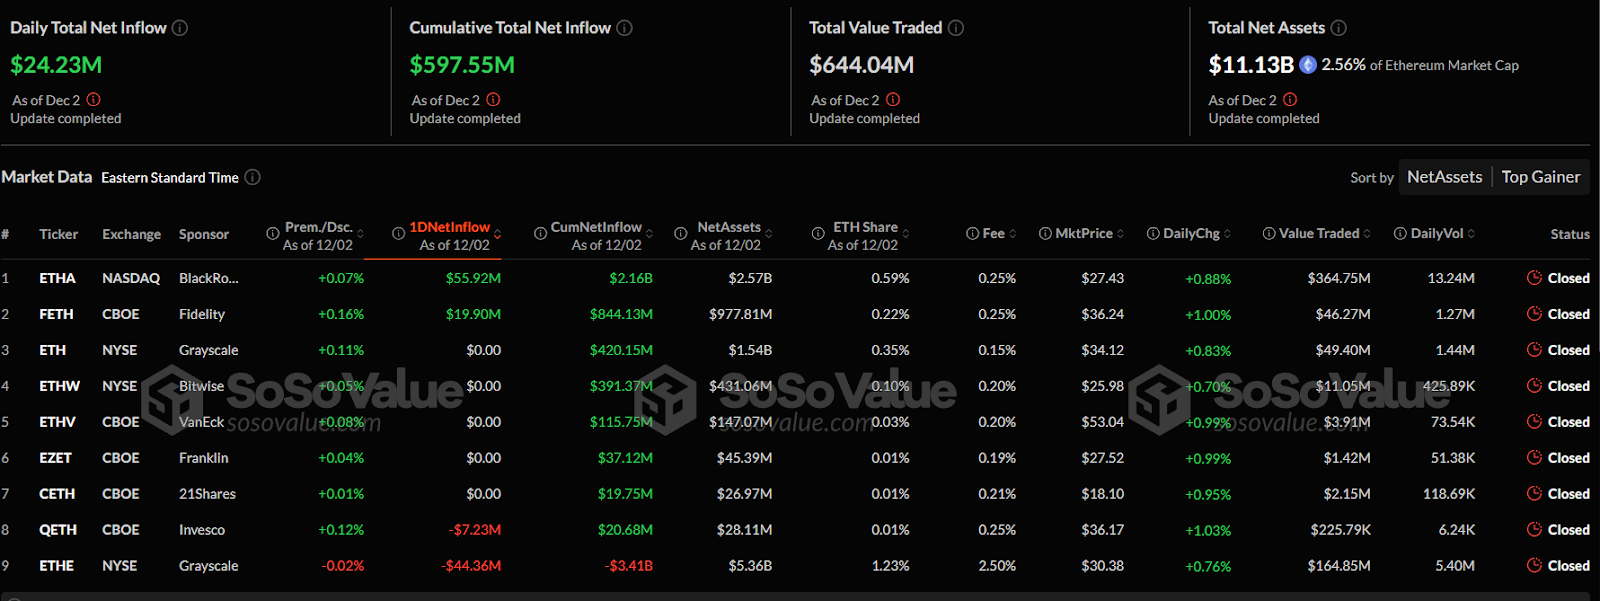1600x601 pixels.
Task: Open the EZET ticker
Action: click(x=55, y=458)
